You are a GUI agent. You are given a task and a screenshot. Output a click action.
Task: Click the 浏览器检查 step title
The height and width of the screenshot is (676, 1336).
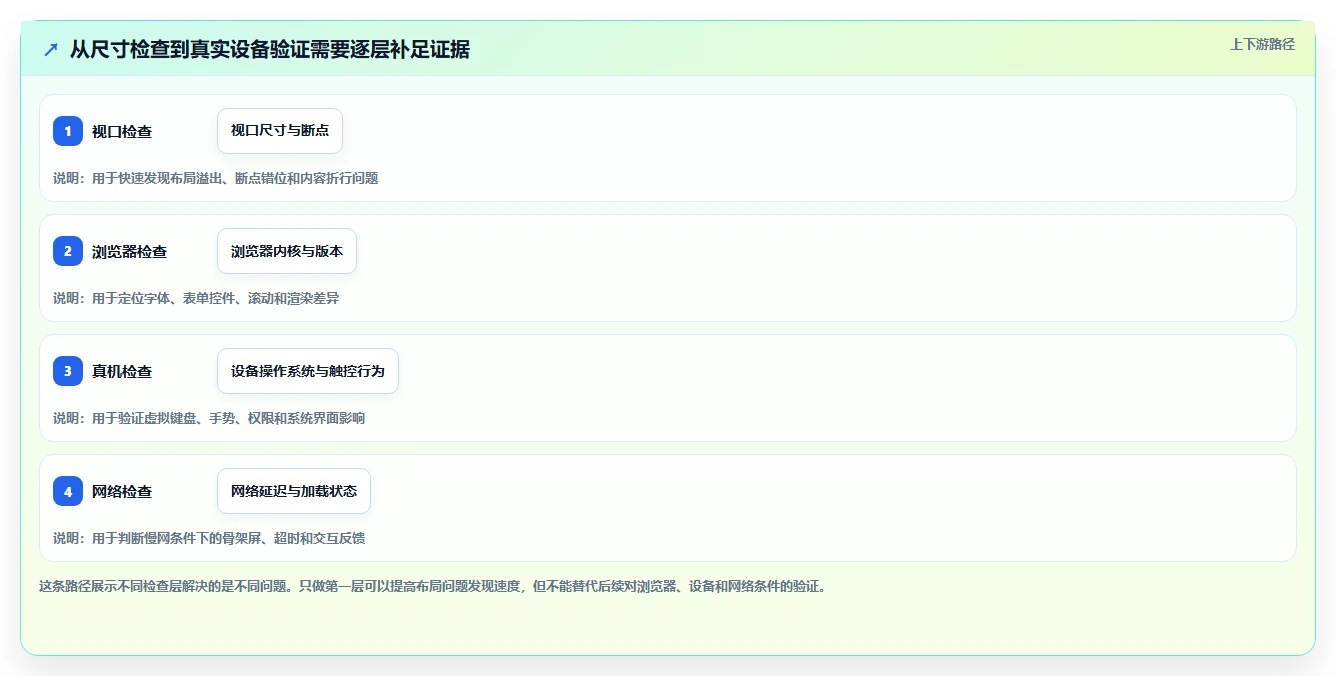click(x=130, y=252)
